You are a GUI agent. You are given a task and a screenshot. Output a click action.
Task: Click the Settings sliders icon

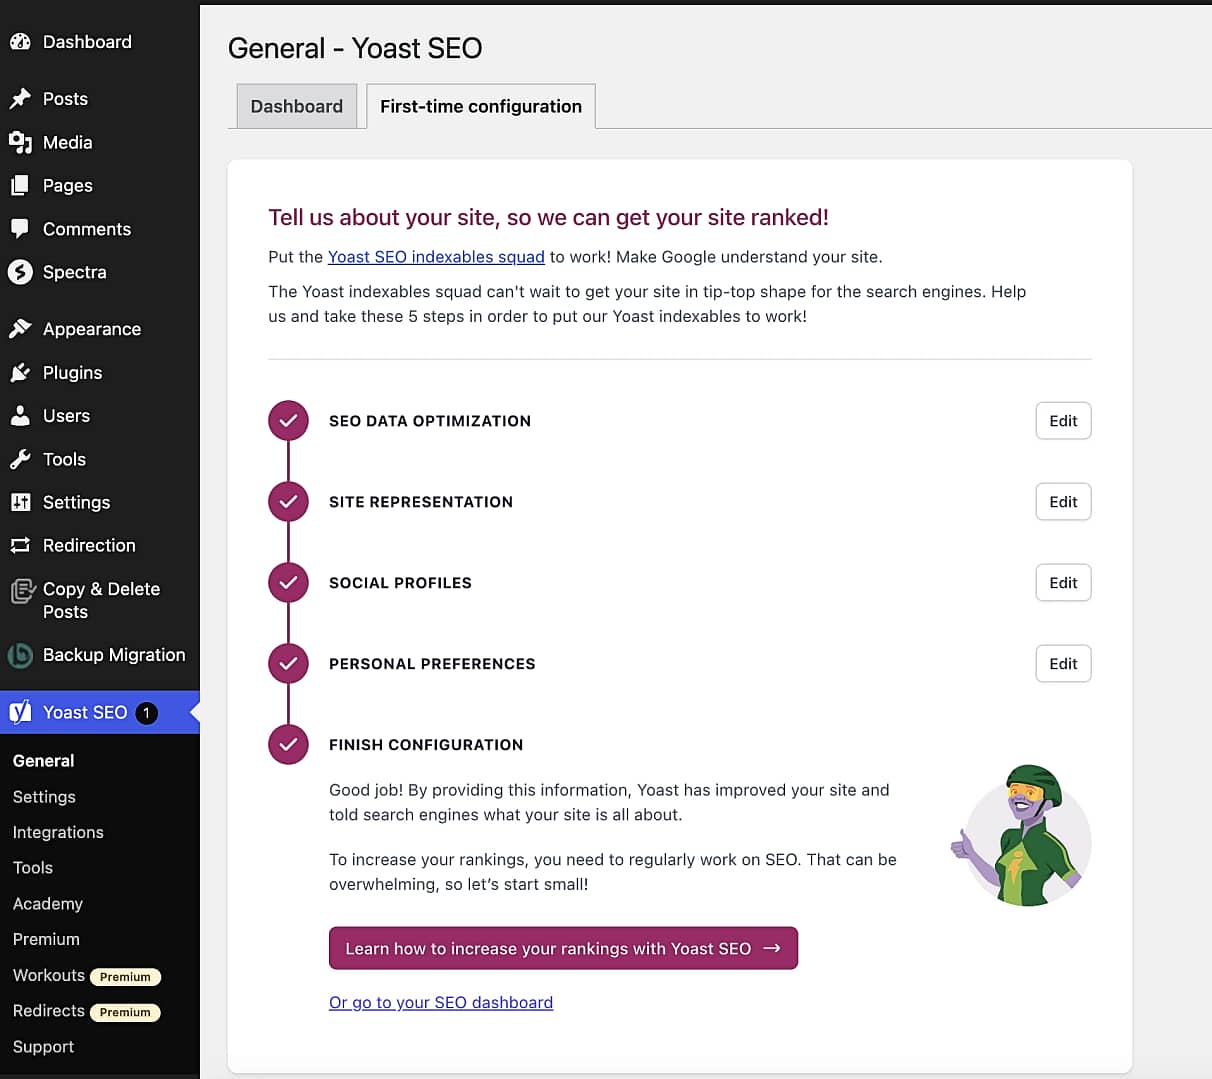click(x=20, y=502)
